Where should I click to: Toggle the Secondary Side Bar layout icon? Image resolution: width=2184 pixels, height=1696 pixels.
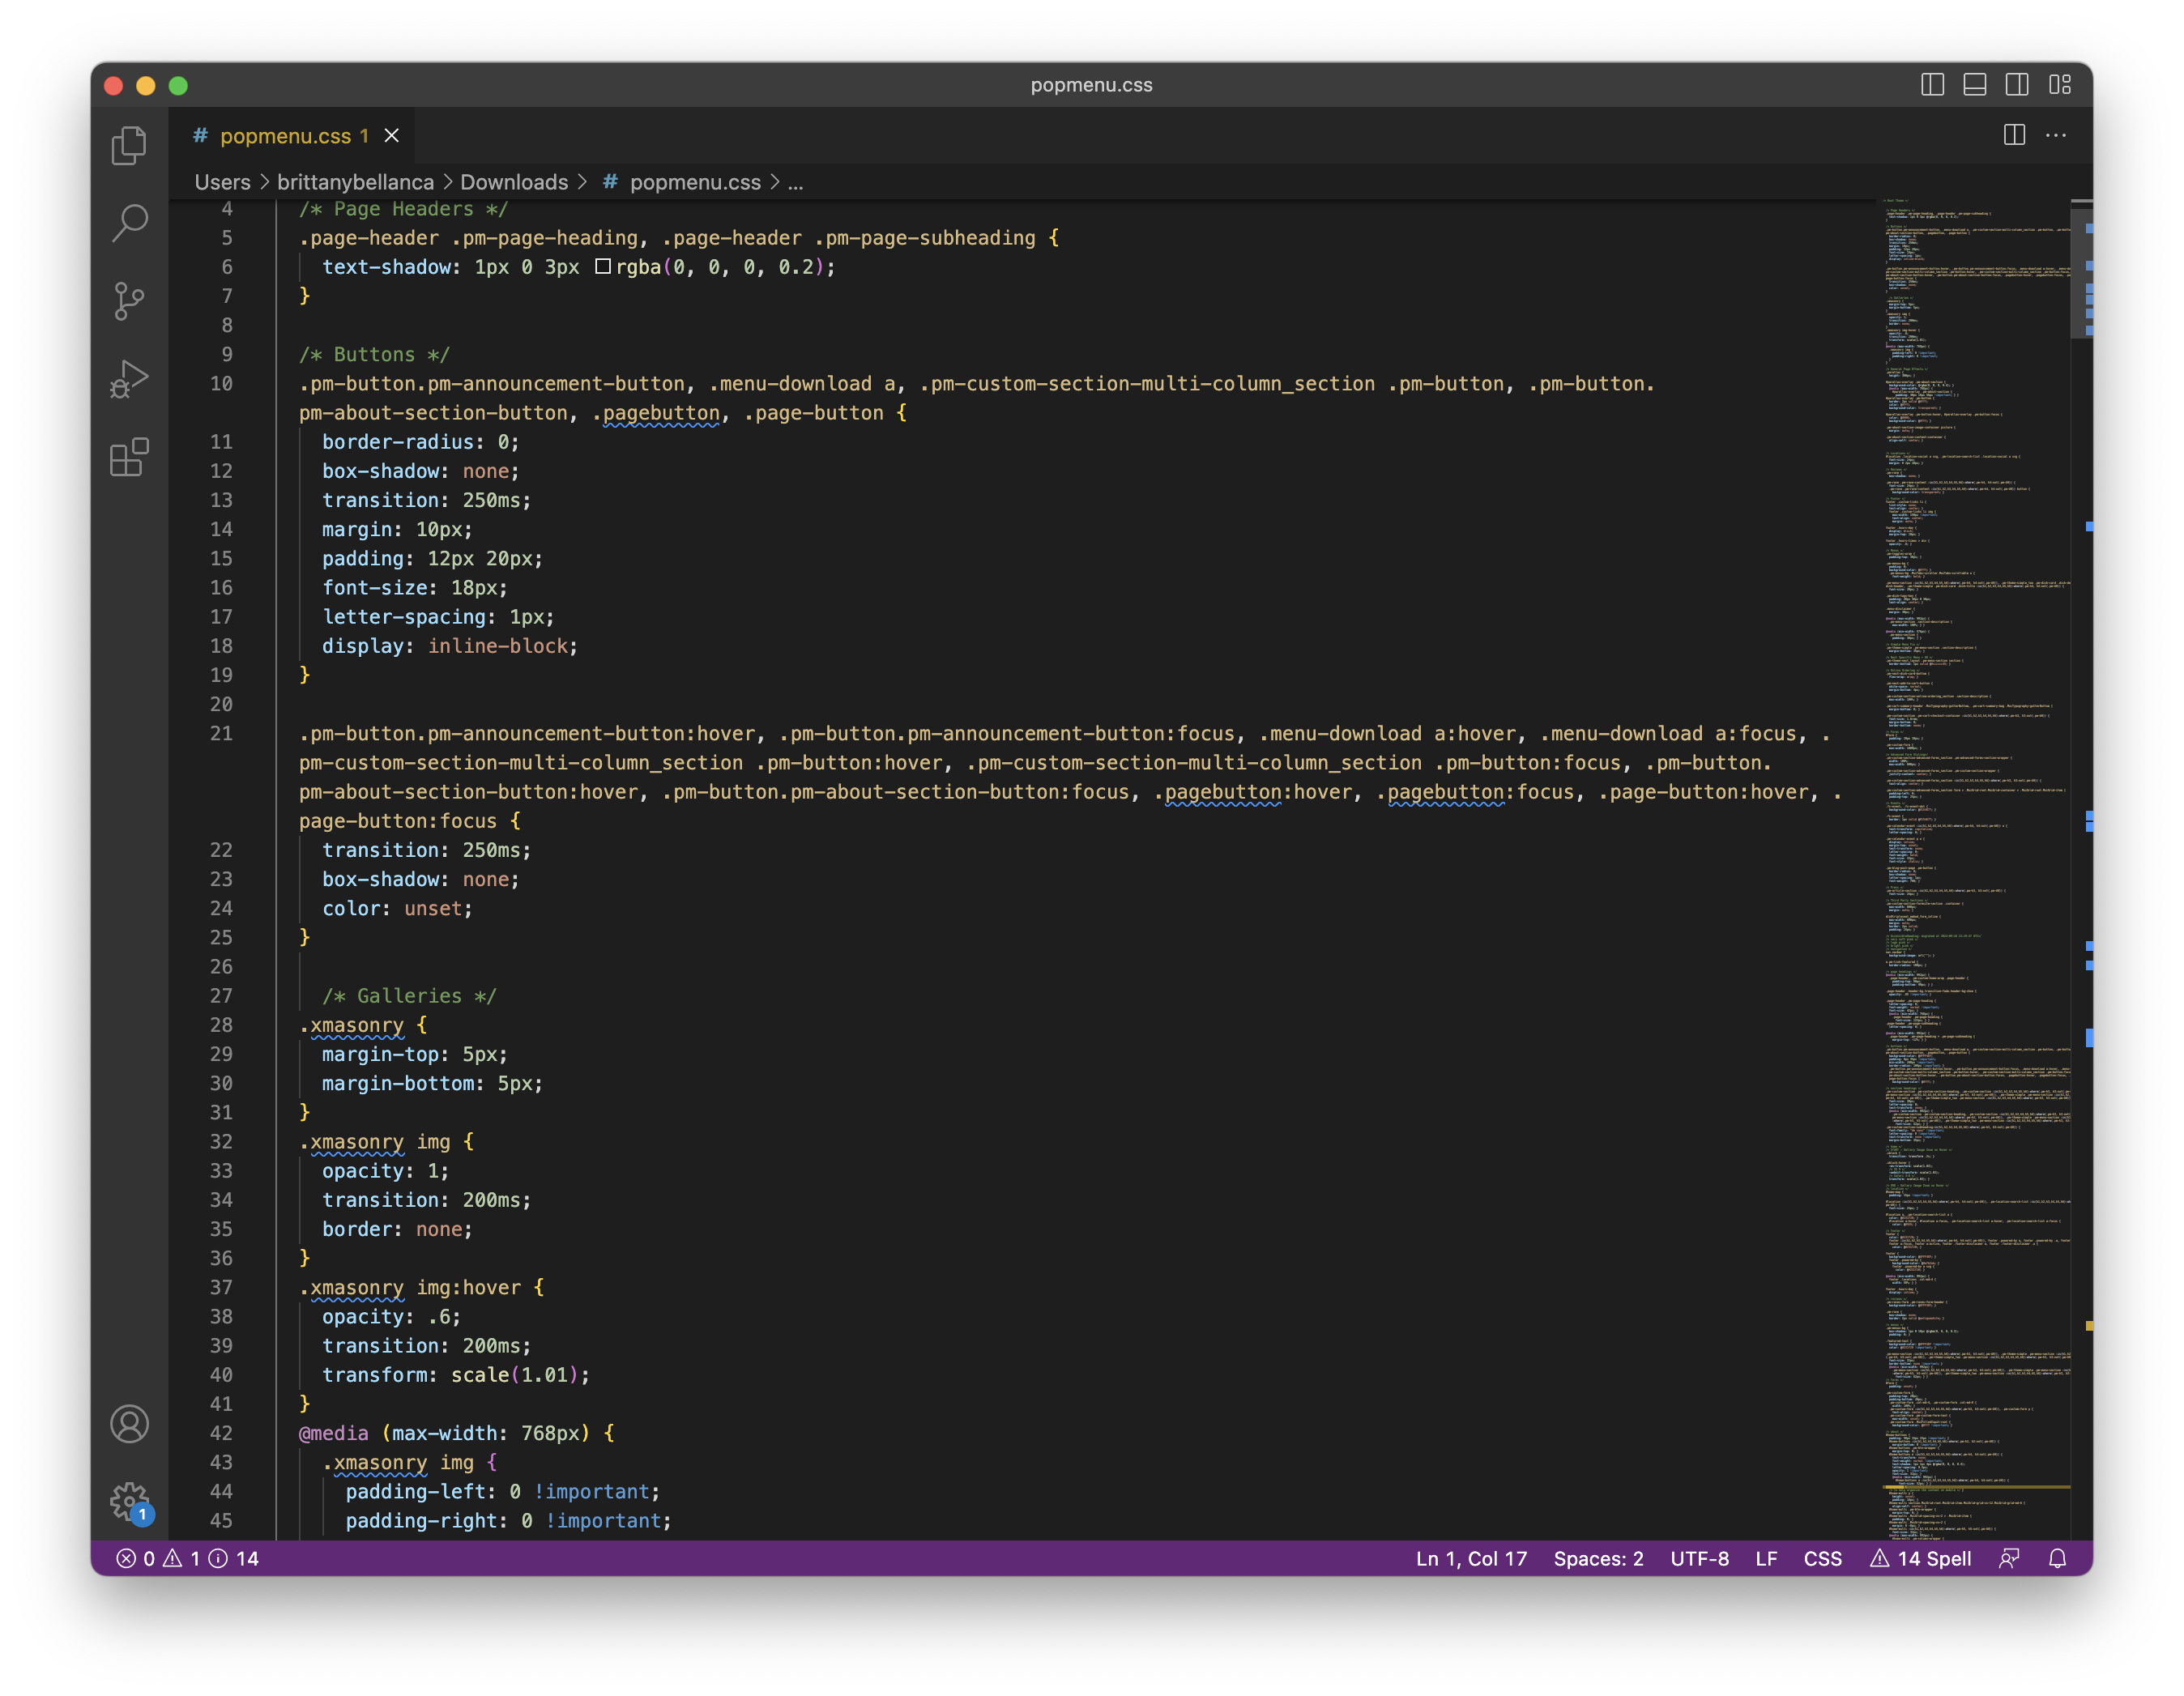pos(2017,85)
